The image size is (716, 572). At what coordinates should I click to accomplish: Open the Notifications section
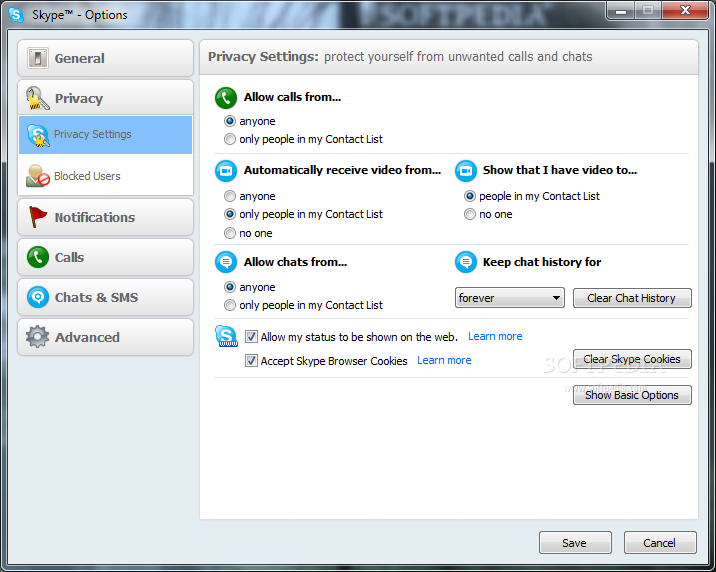coord(105,217)
